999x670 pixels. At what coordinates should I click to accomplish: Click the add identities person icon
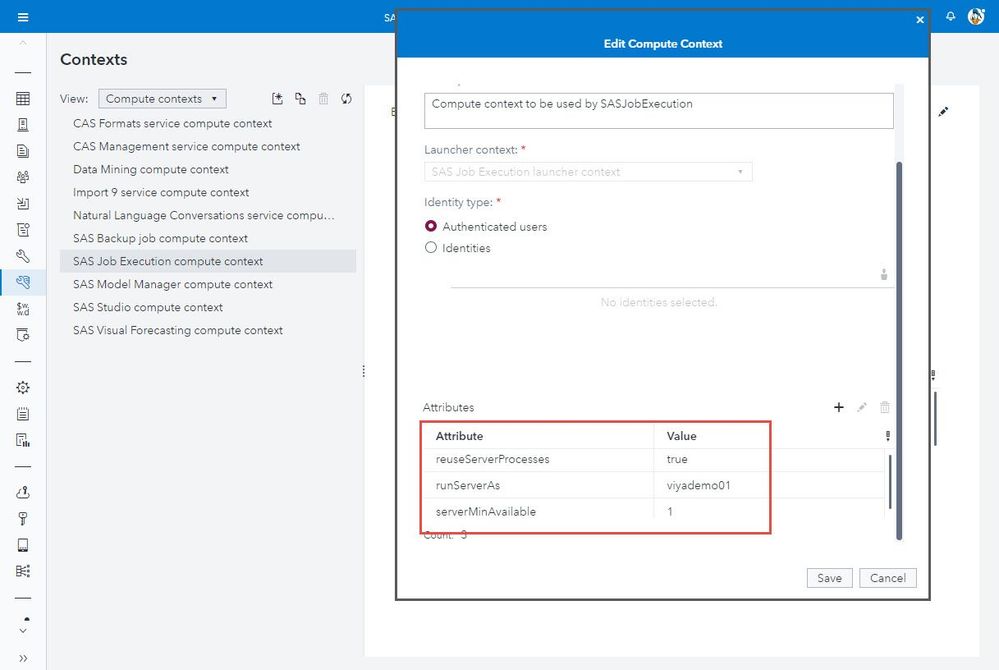click(x=884, y=274)
